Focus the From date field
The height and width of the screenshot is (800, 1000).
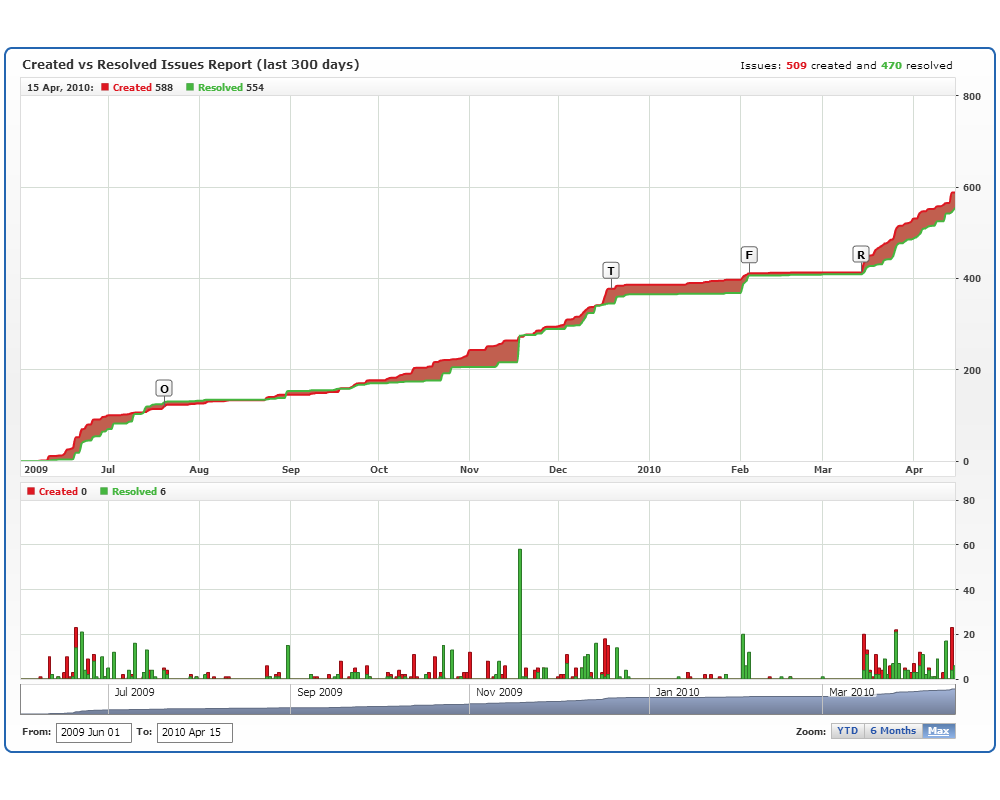pyautogui.click(x=93, y=732)
